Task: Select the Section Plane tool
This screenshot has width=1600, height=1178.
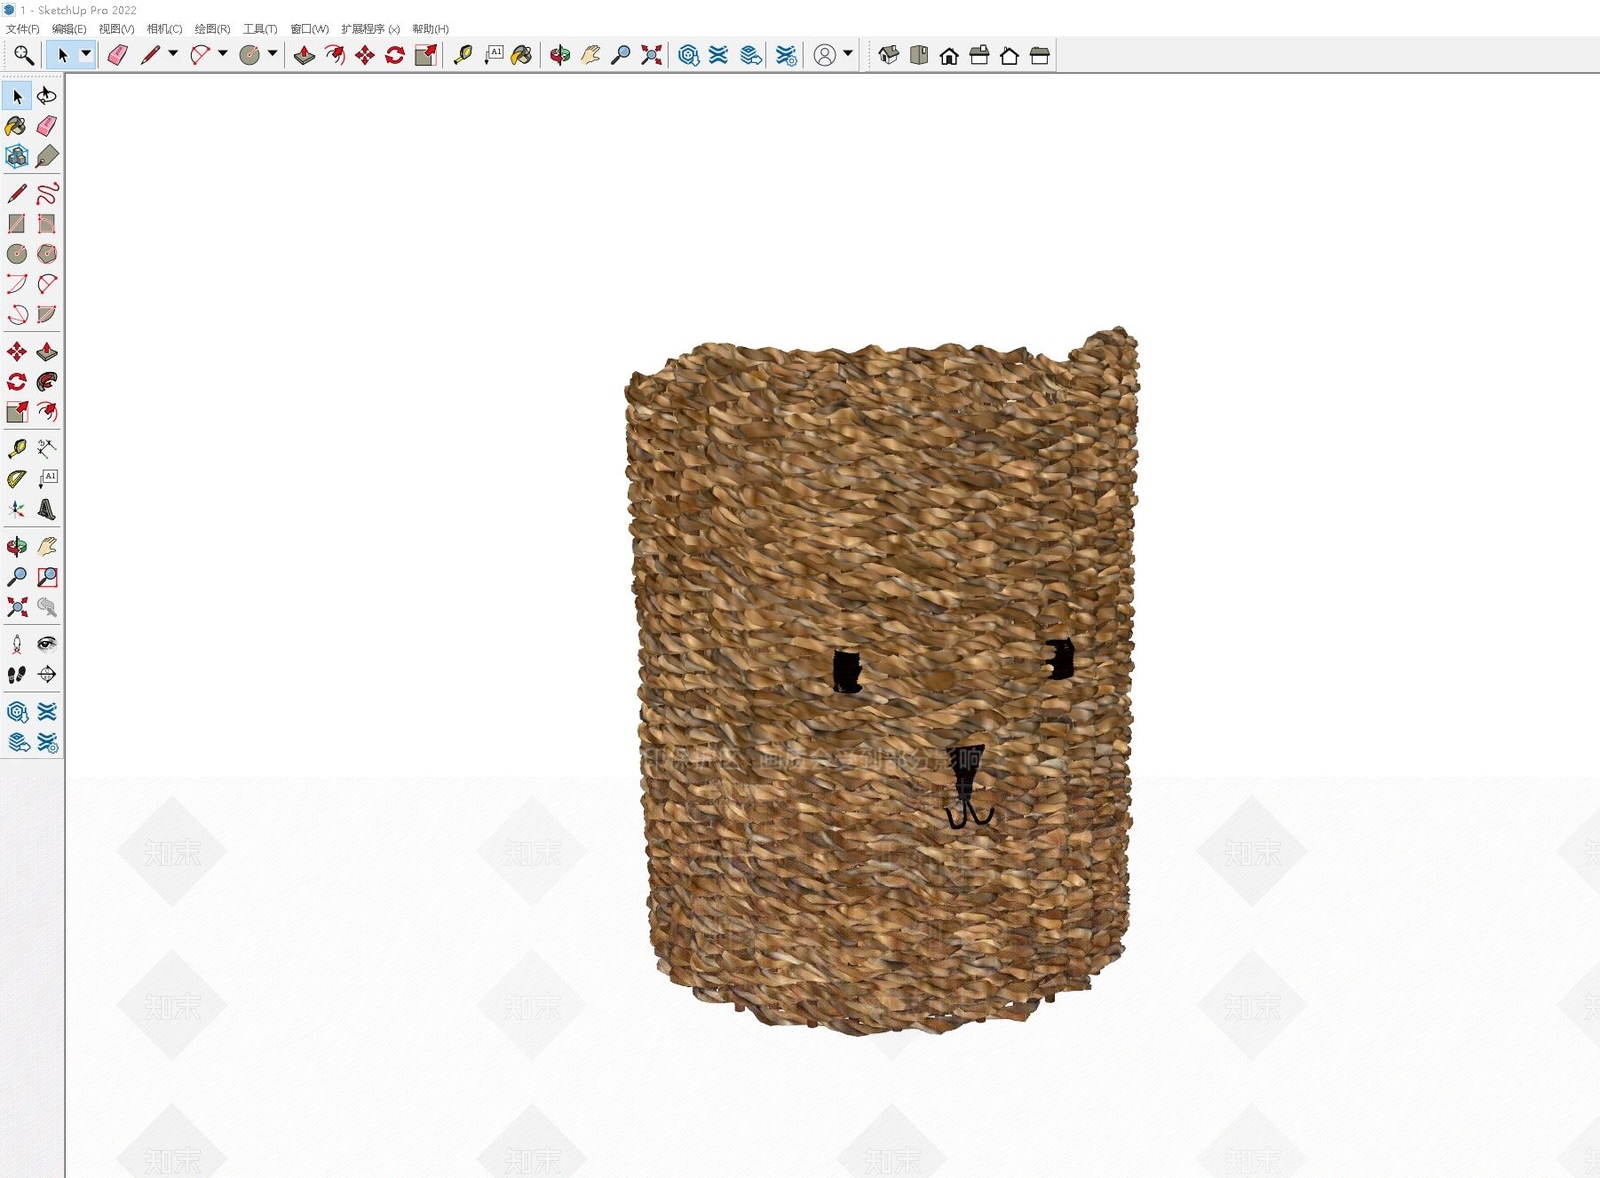Action: (47, 675)
